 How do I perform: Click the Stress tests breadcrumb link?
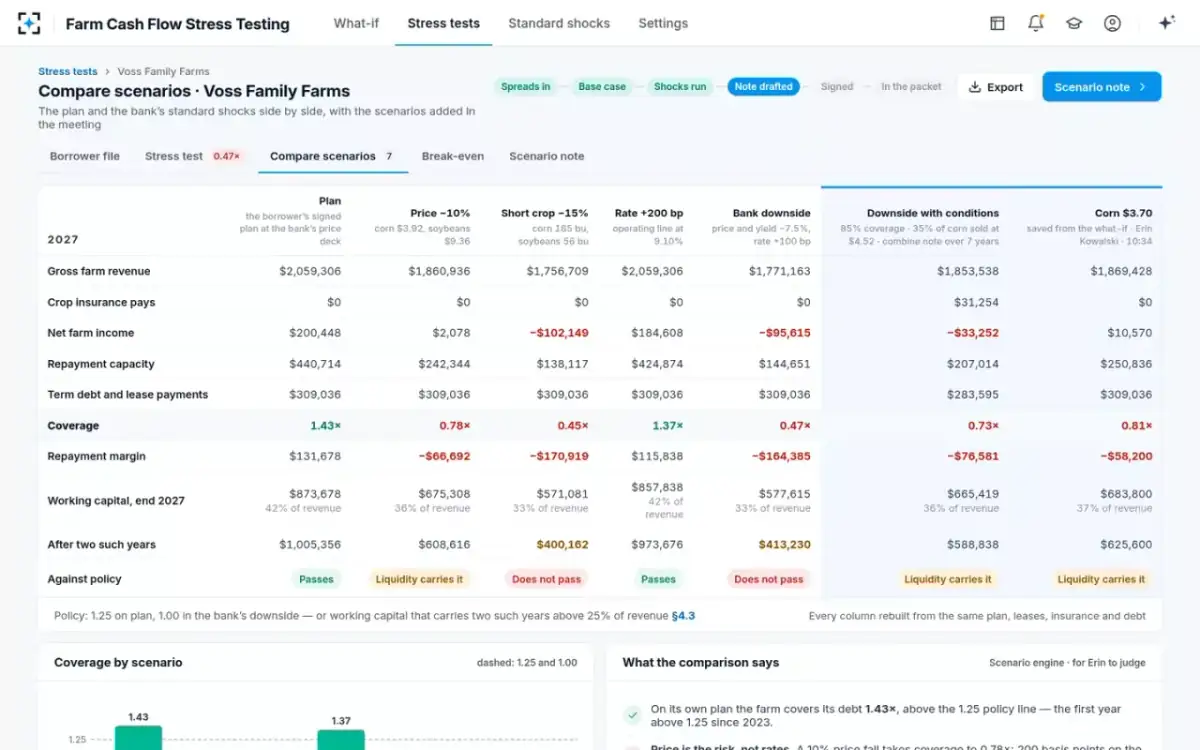click(x=68, y=71)
